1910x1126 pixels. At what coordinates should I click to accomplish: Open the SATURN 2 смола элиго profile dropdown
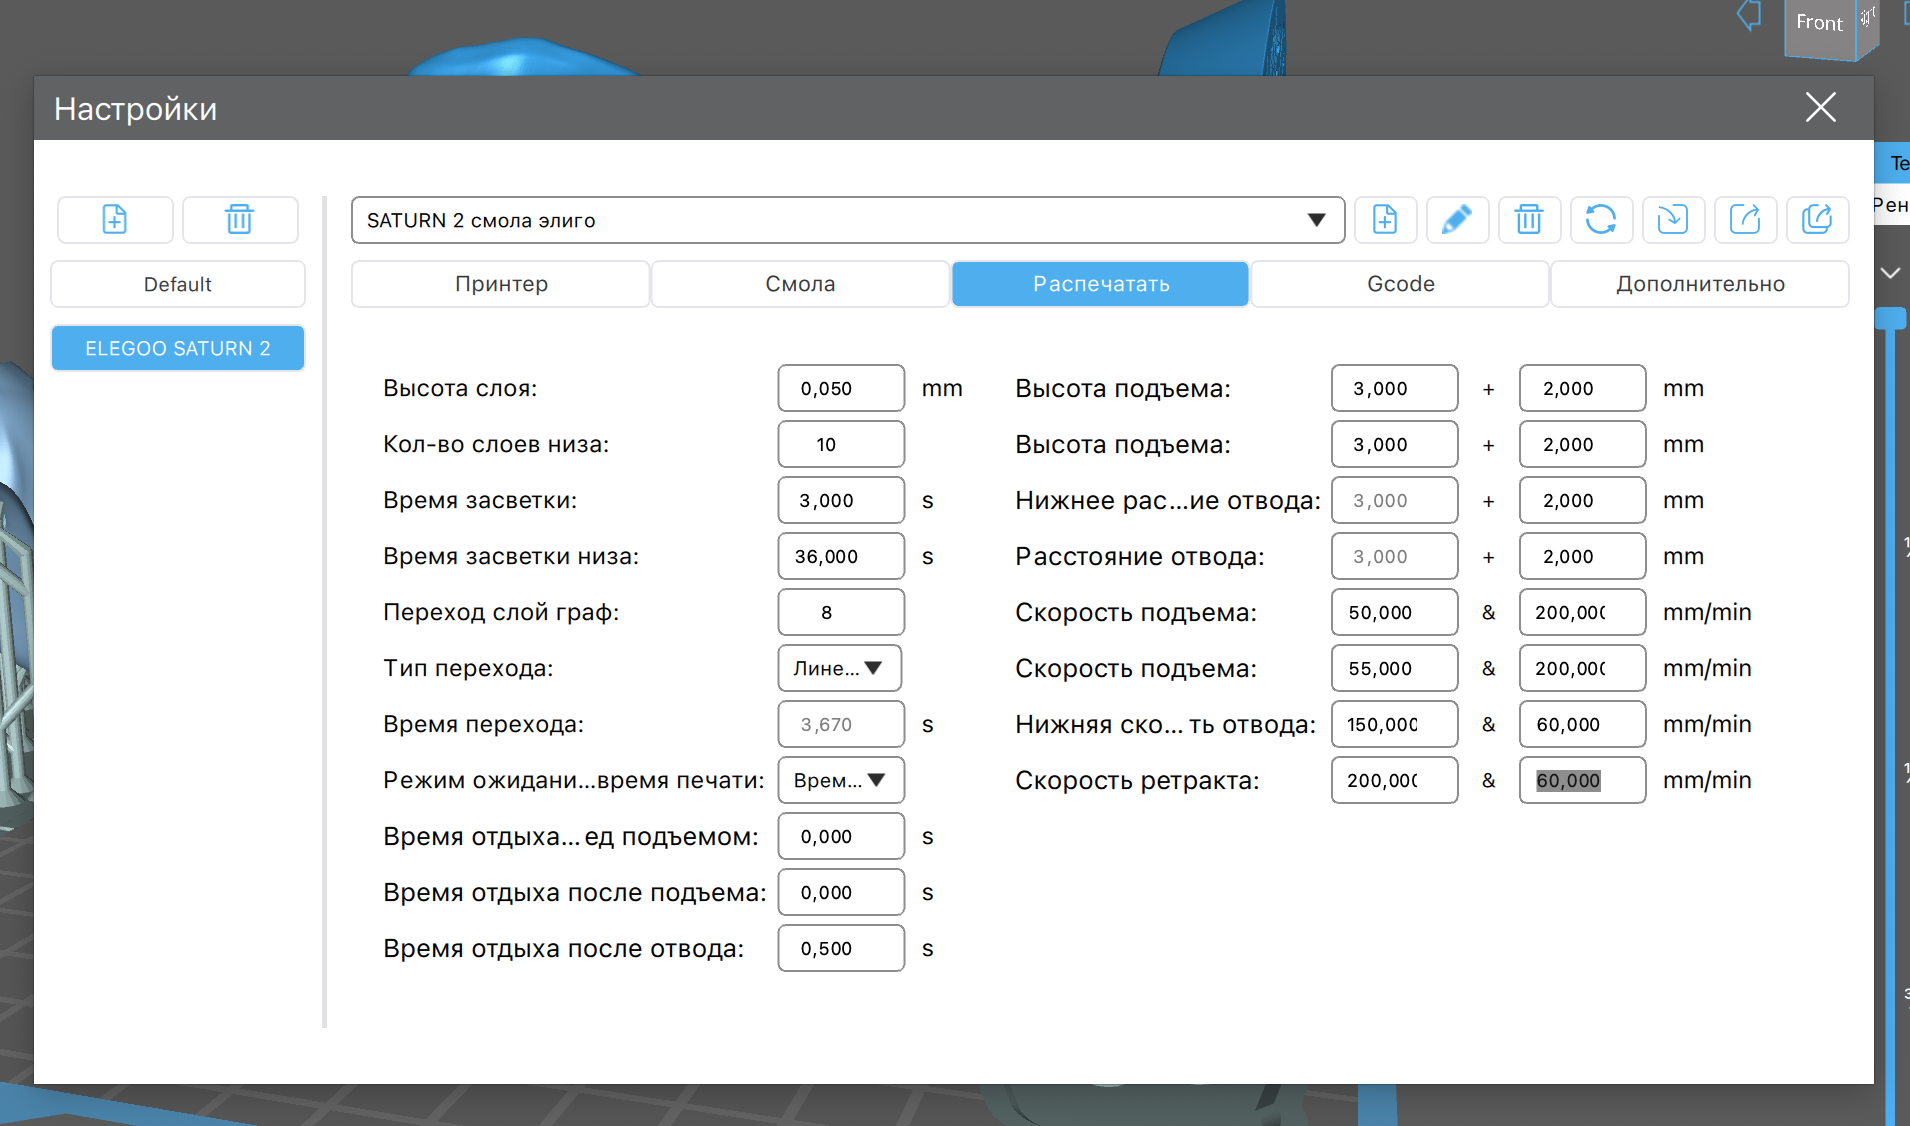[x=847, y=220]
